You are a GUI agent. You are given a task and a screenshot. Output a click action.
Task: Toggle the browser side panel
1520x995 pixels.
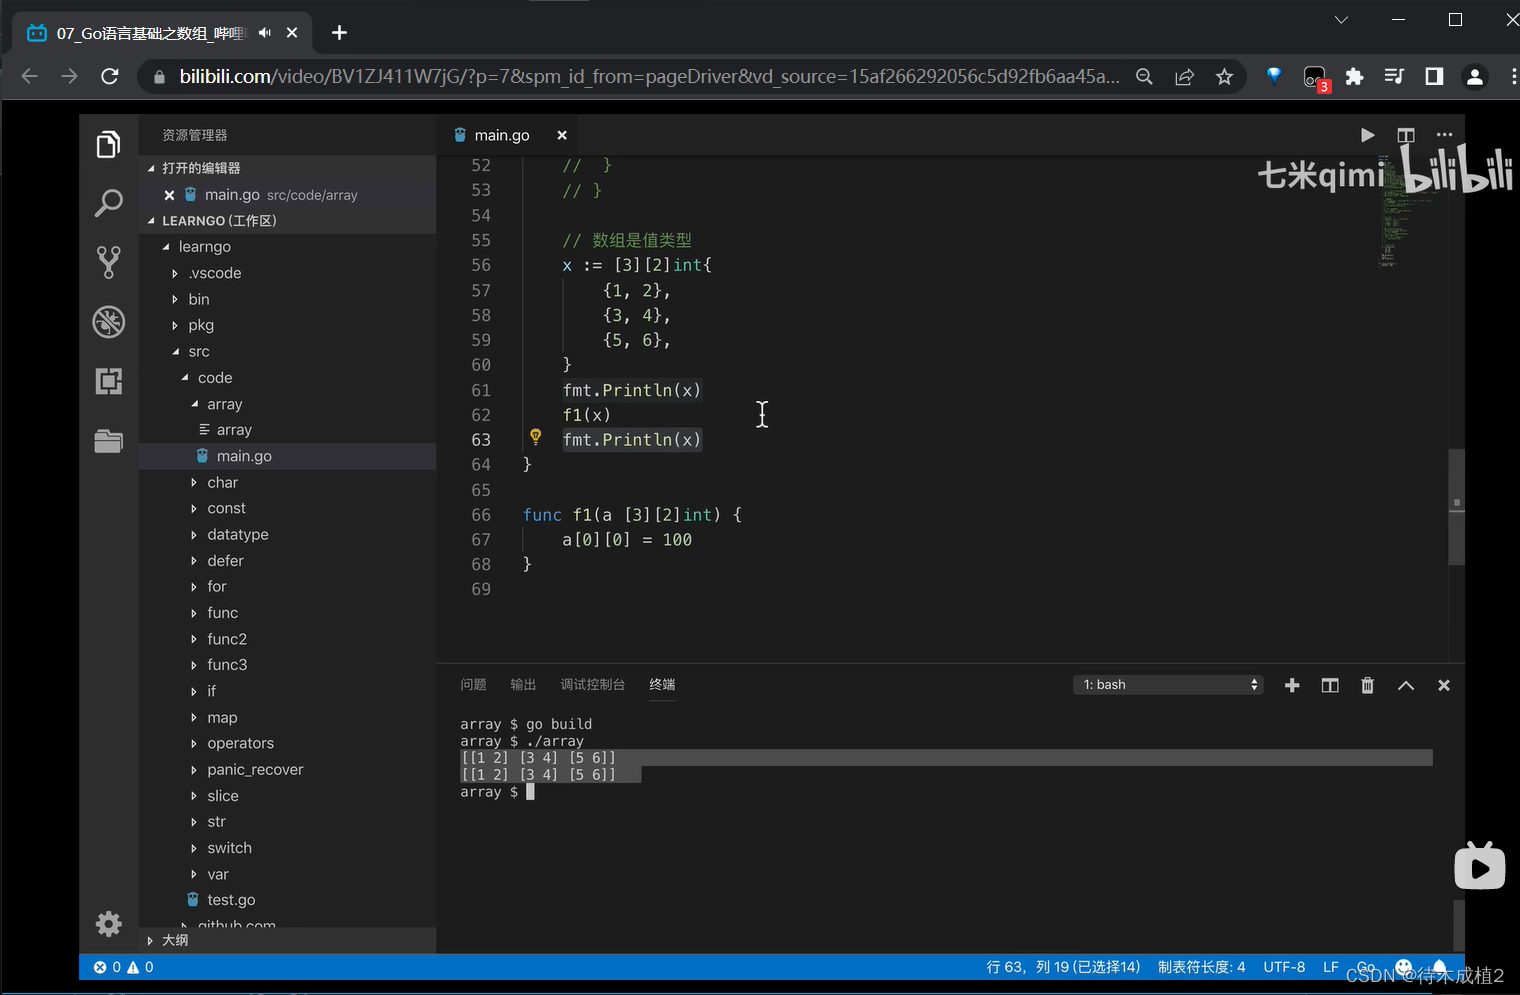pyautogui.click(x=1434, y=77)
